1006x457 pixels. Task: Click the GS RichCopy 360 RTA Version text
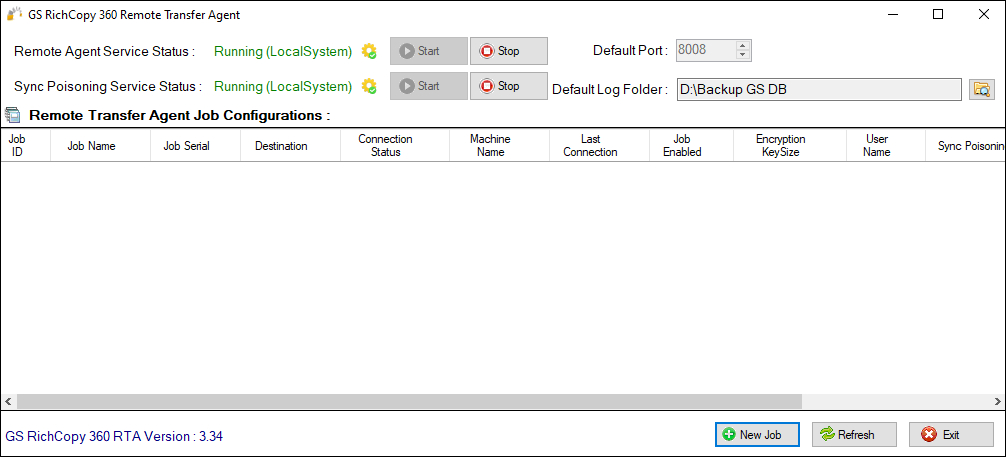coord(114,436)
